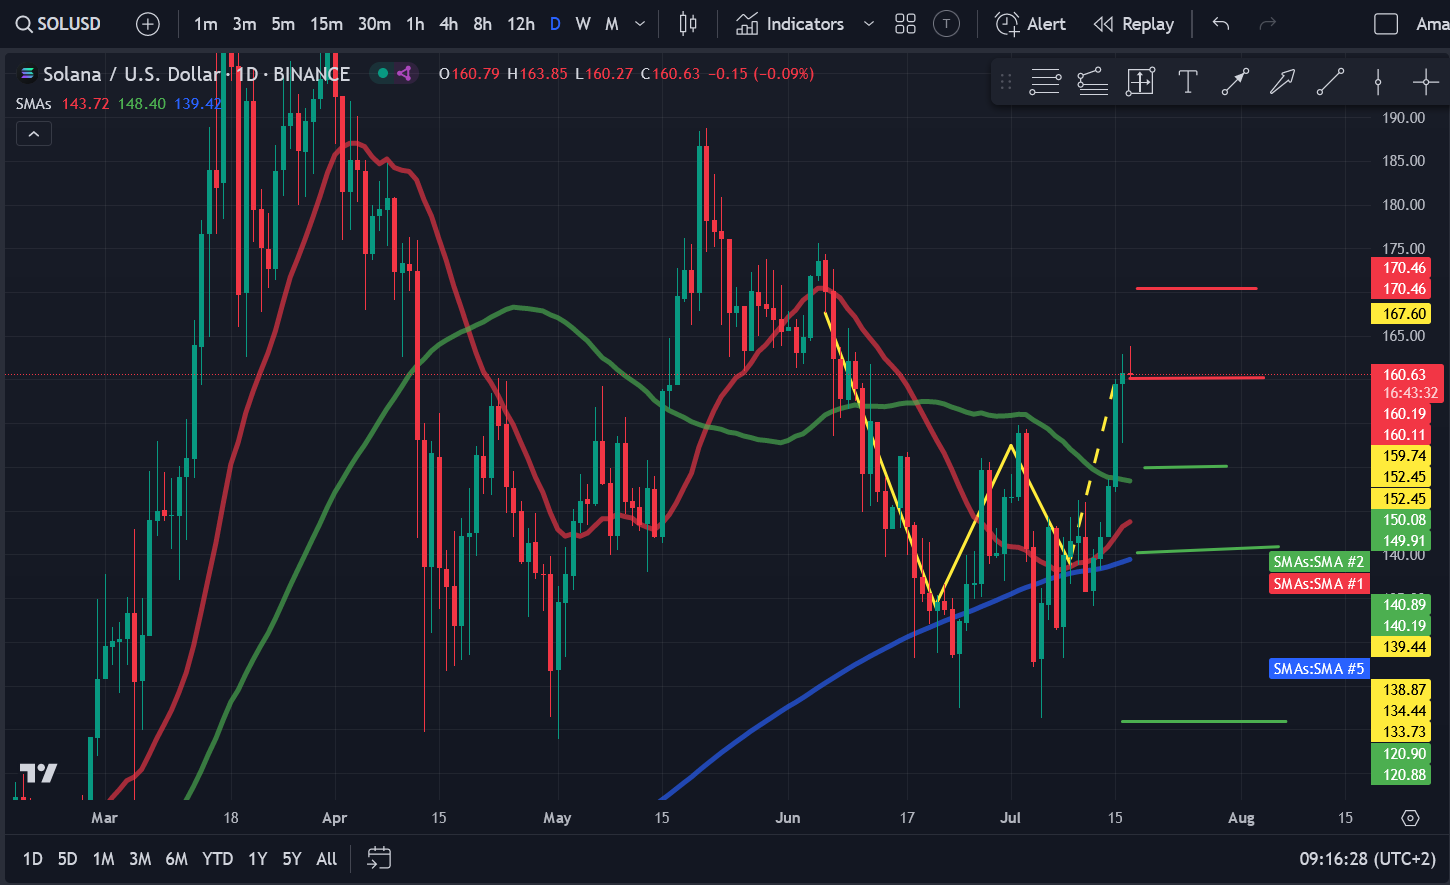The width and height of the screenshot is (1450, 885).
Task: Add a symbol with the plus circle icon
Action: pyautogui.click(x=148, y=24)
